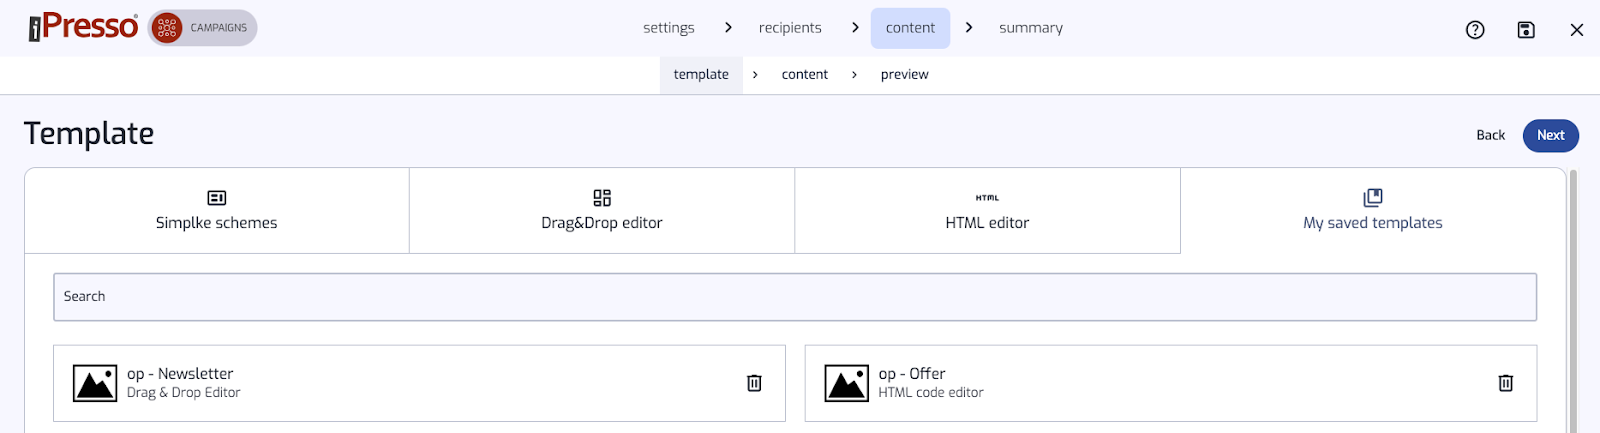Screen dimensions: 1600x433
Task: Focus the template Search field
Action: pos(795,297)
